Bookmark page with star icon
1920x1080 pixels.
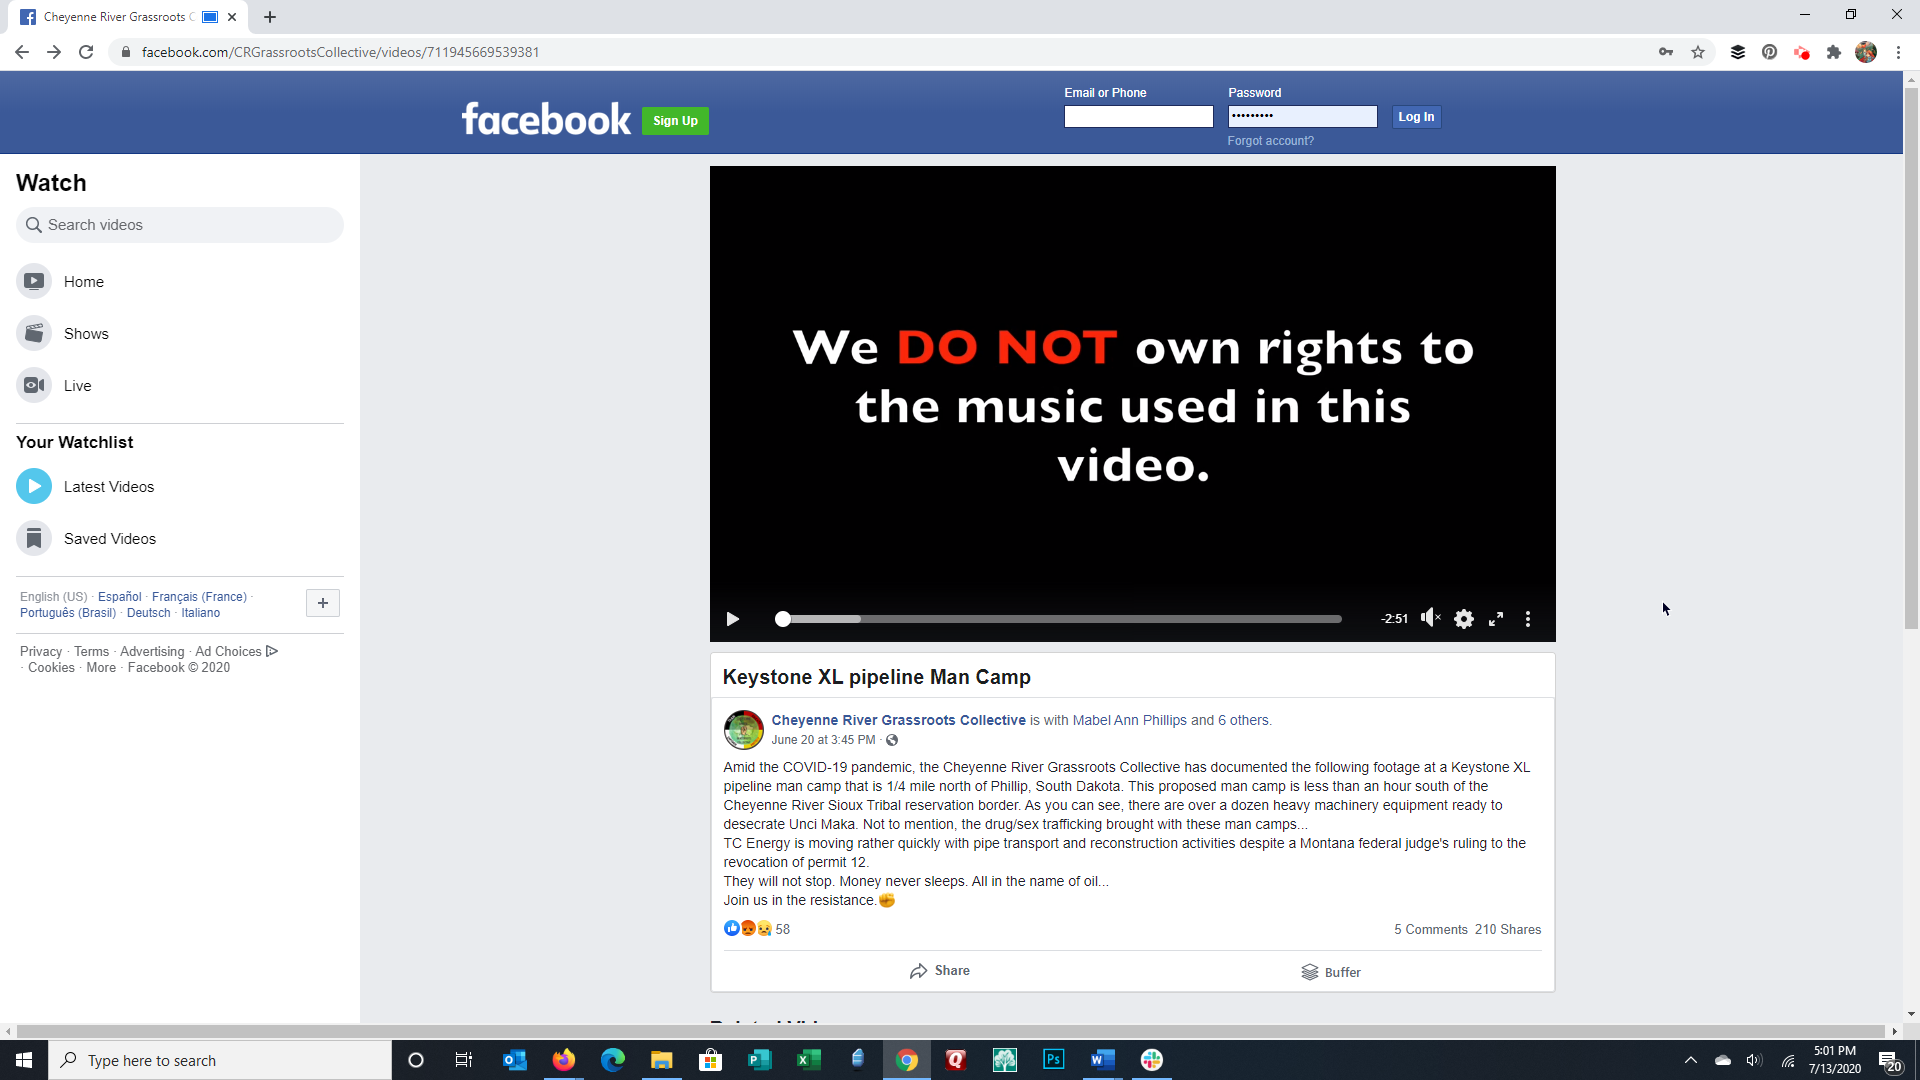pyautogui.click(x=1698, y=52)
